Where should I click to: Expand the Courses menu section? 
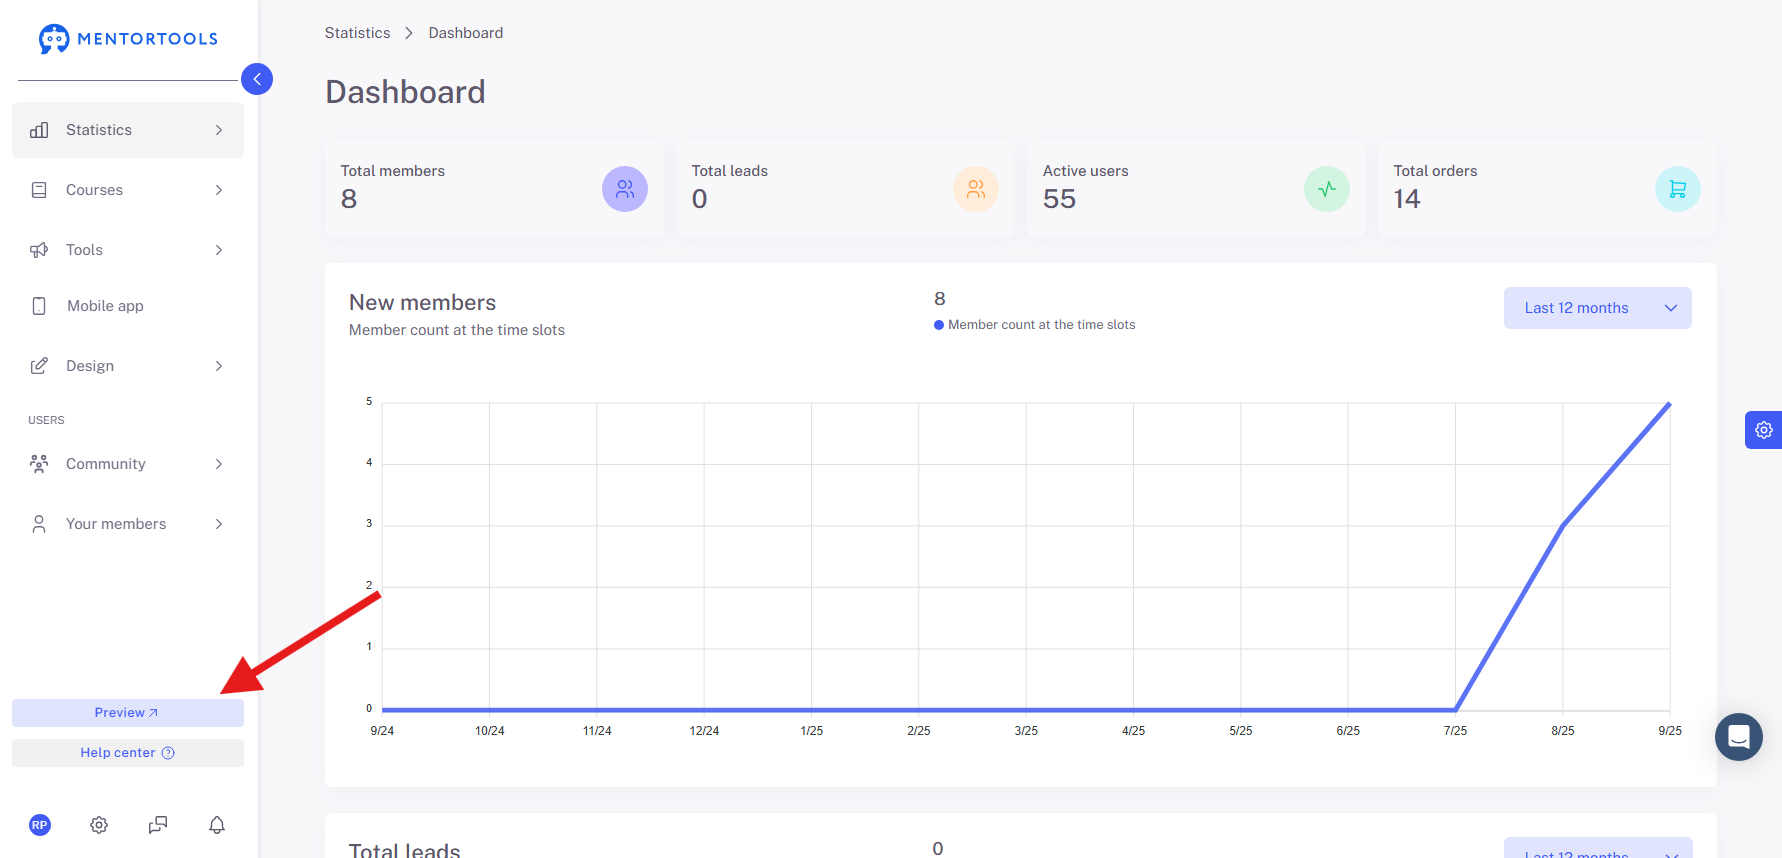128,190
